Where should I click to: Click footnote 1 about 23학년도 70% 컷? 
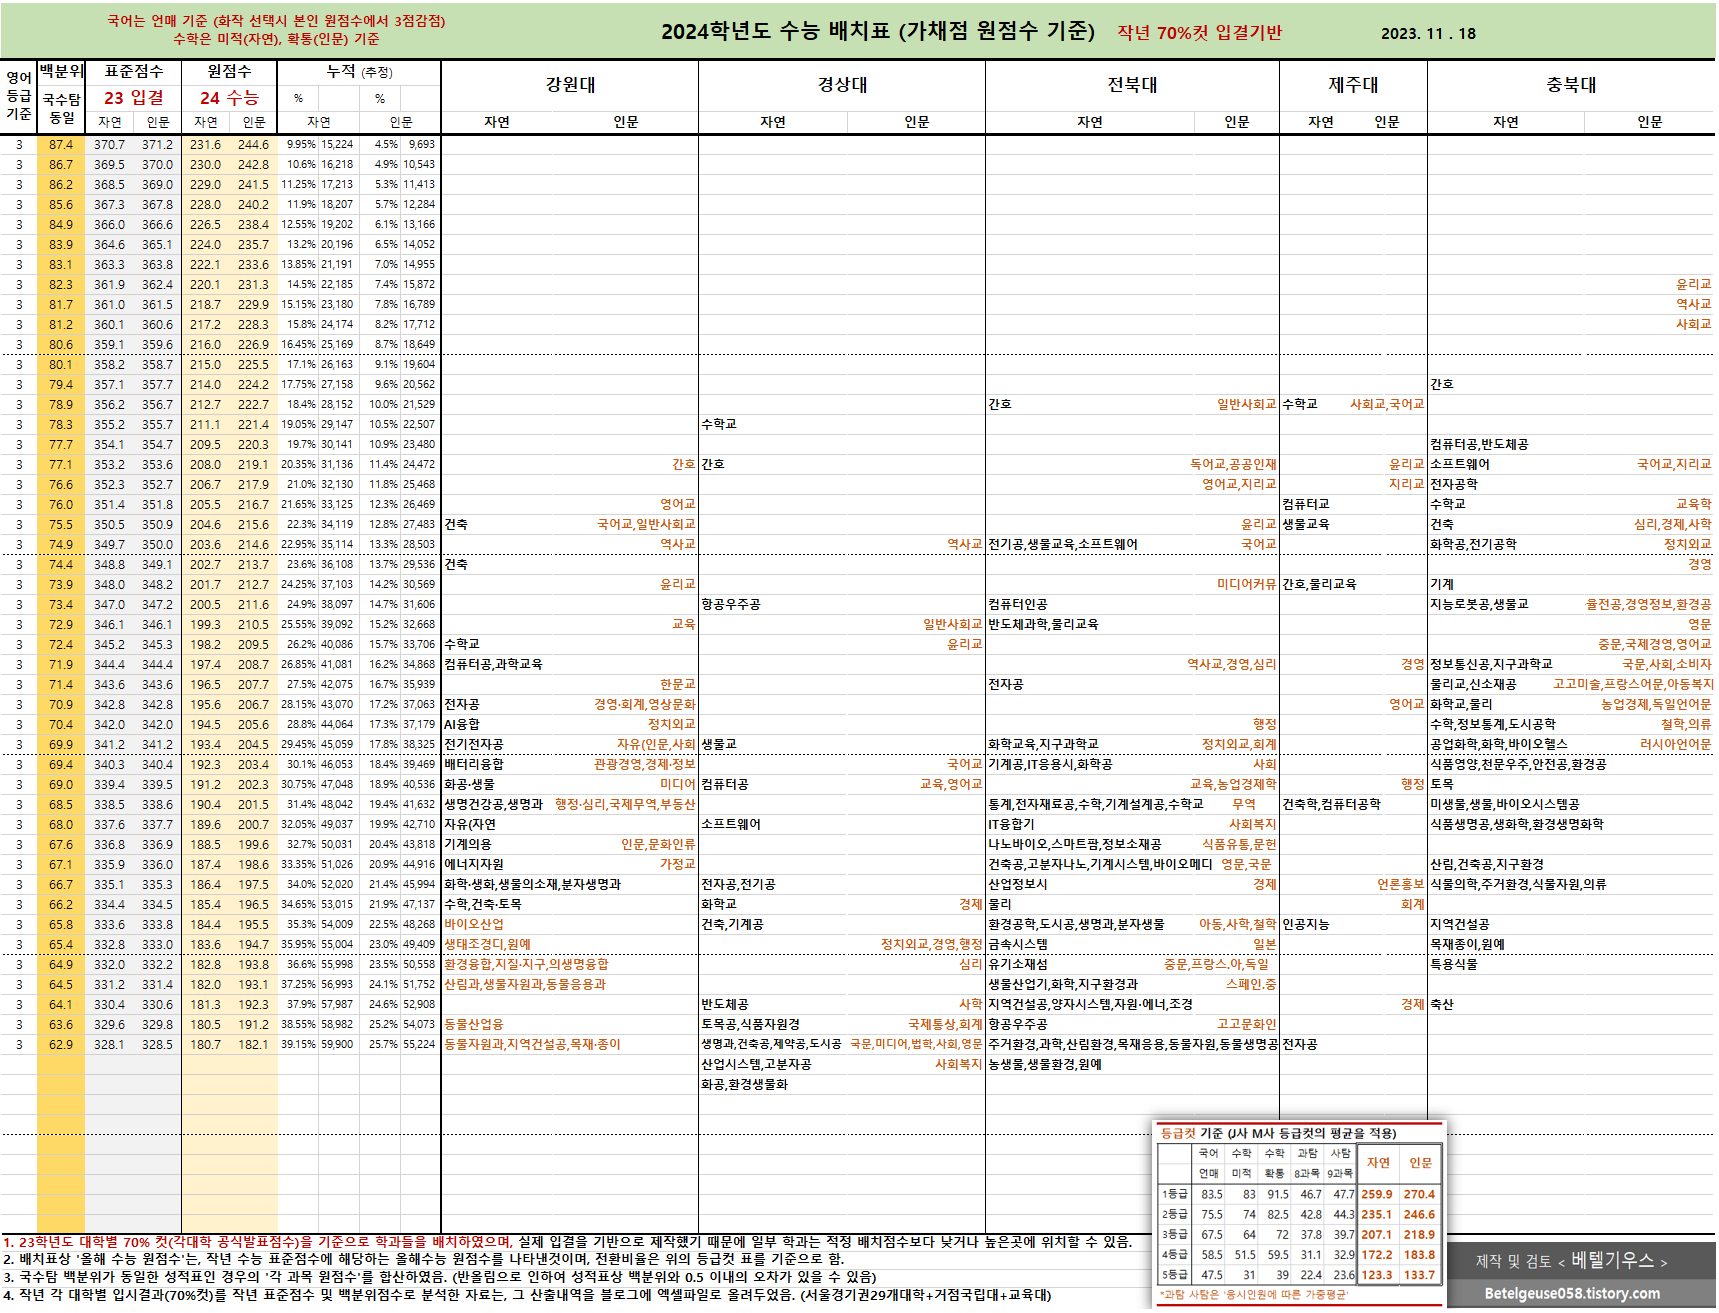tap(567, 1242)
